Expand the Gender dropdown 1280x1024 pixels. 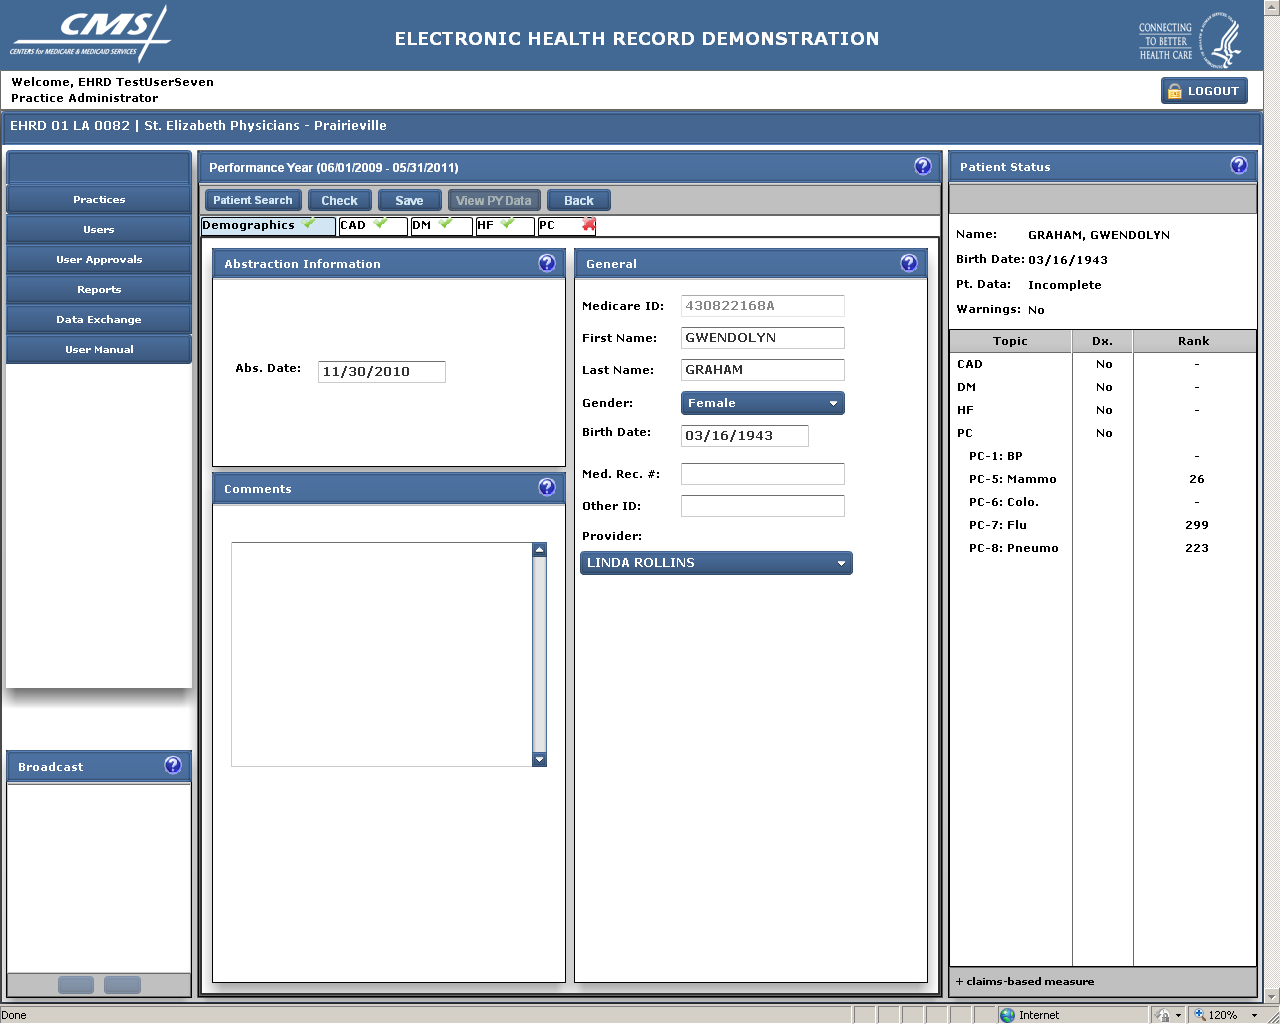(762, 403)
